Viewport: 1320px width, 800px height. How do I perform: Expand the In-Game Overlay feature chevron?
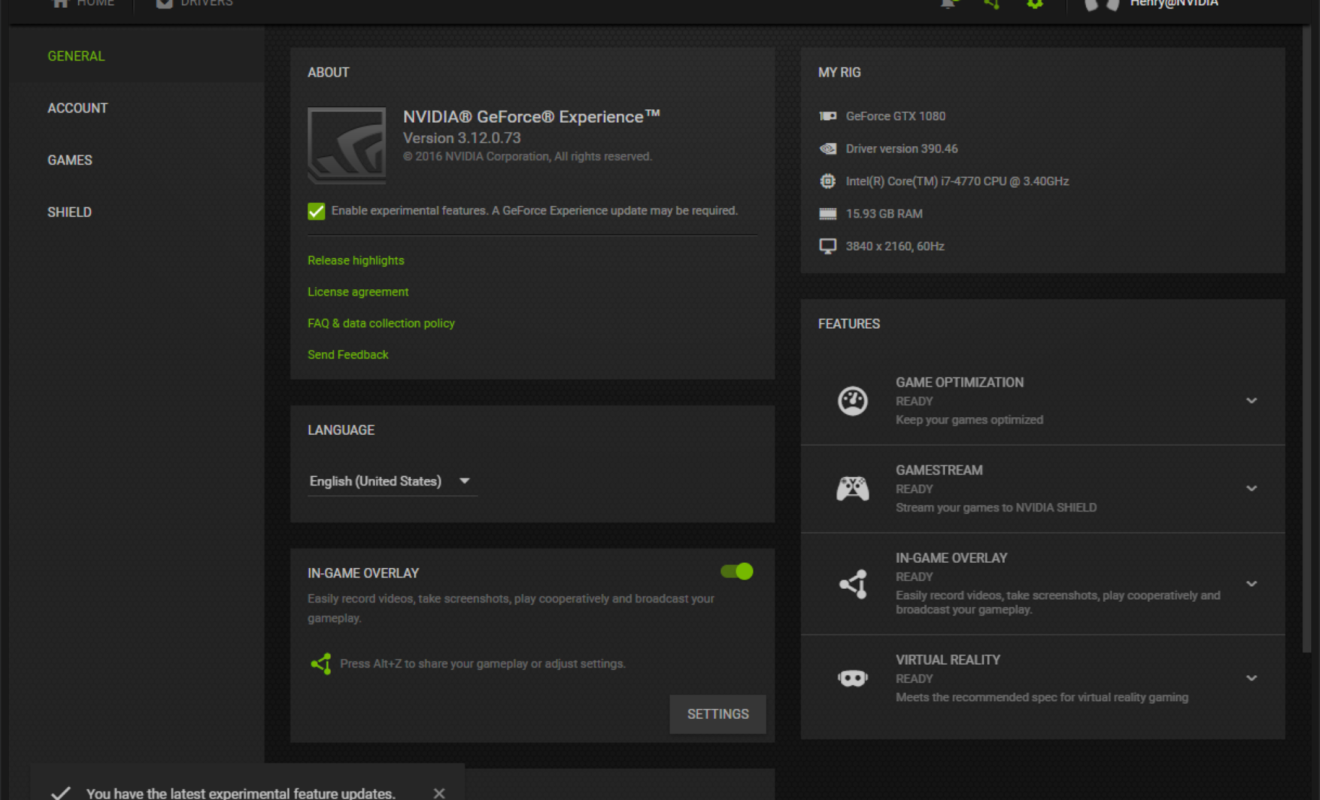coord(1251,584)
